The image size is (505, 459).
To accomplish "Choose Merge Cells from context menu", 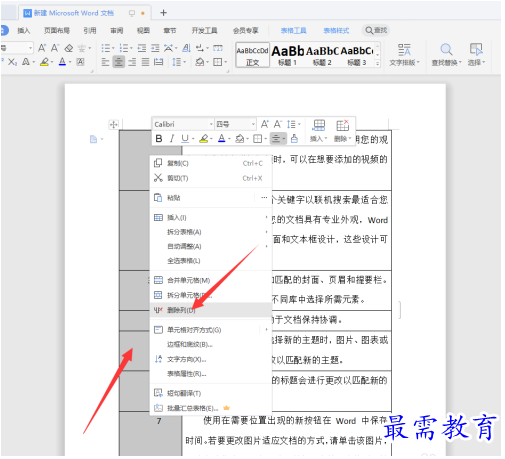I will click(x=211, y=280).
